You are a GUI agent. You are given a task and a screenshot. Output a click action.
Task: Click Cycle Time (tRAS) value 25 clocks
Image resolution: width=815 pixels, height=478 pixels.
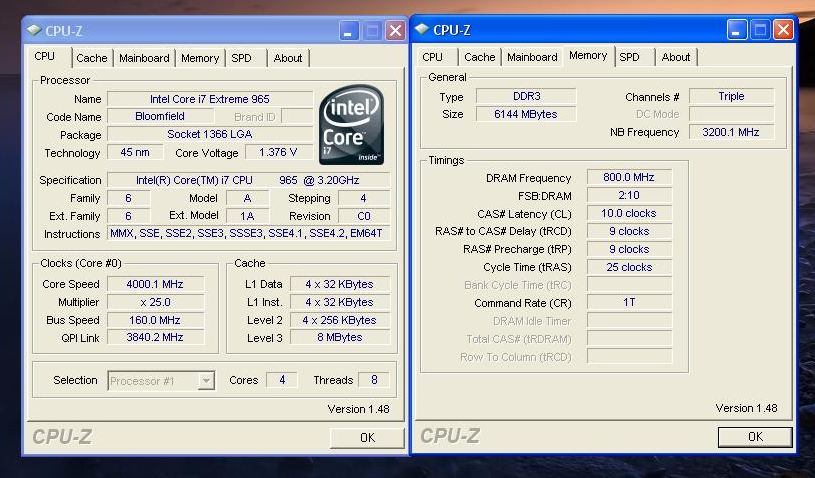[629, 267]
